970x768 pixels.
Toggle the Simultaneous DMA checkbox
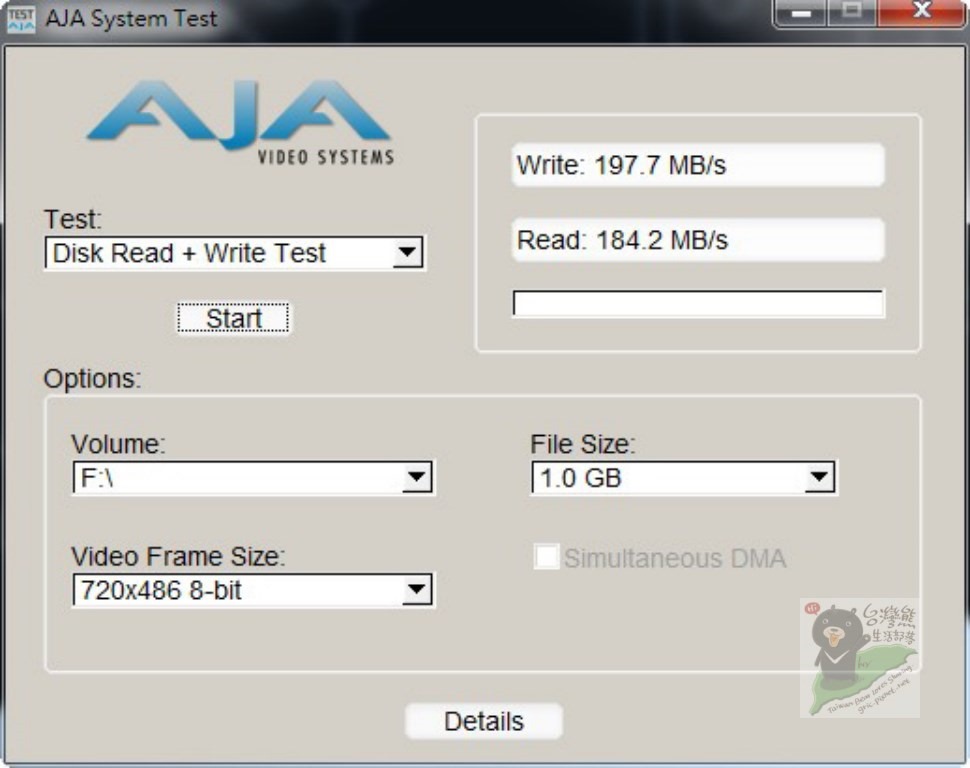tap(546, 557)
